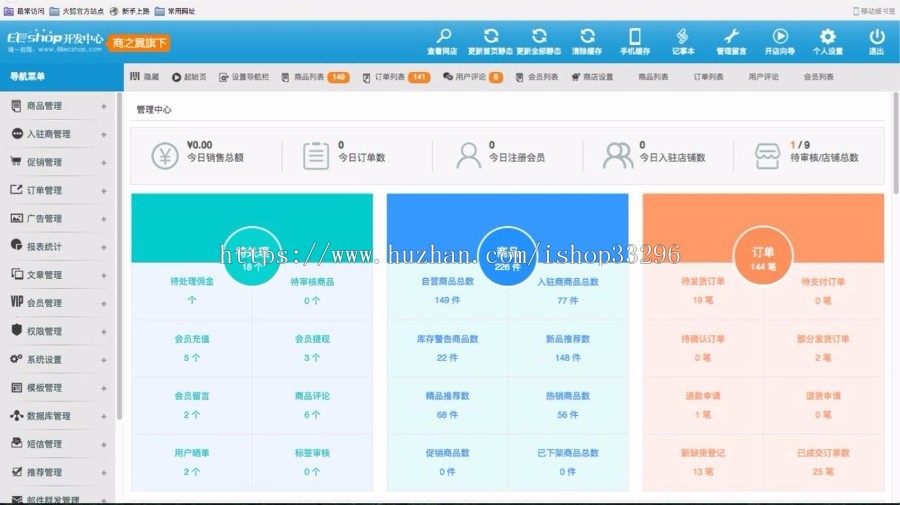Expand 商品管理 with its plus sign
Viewport: 900px width, 505px height.
tap(104, 106)
